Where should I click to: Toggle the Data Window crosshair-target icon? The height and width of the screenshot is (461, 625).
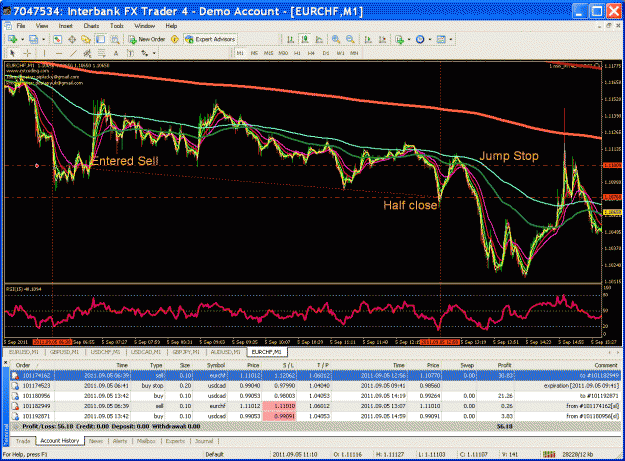[x=72, y=39]
